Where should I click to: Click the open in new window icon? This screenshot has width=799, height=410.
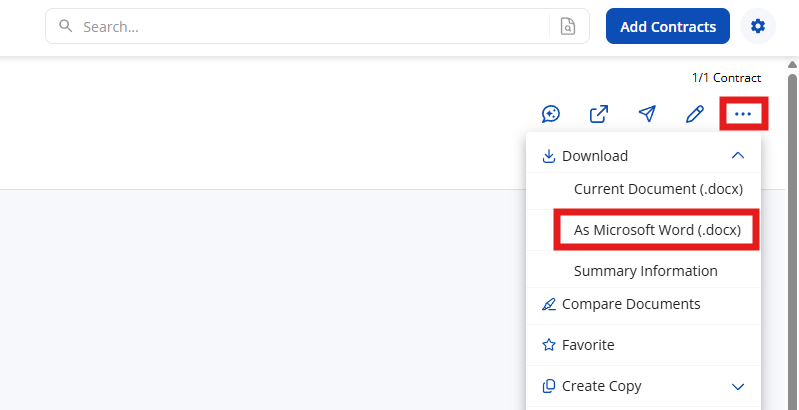(x=598, y=114)
